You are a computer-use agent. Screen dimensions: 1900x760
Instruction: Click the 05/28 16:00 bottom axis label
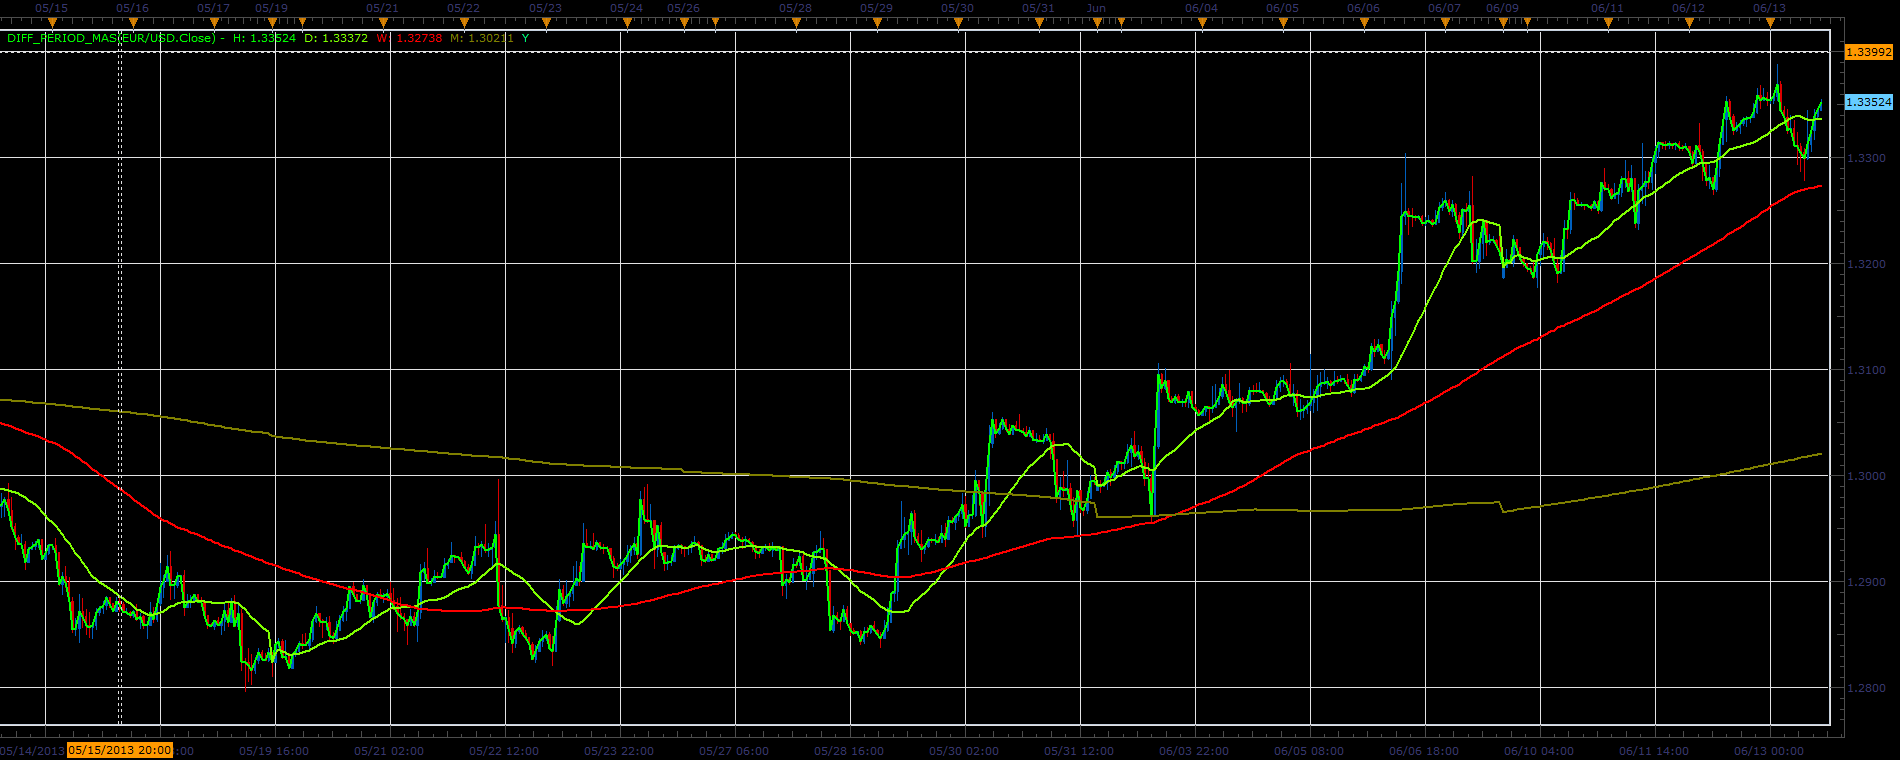(849, 751)
